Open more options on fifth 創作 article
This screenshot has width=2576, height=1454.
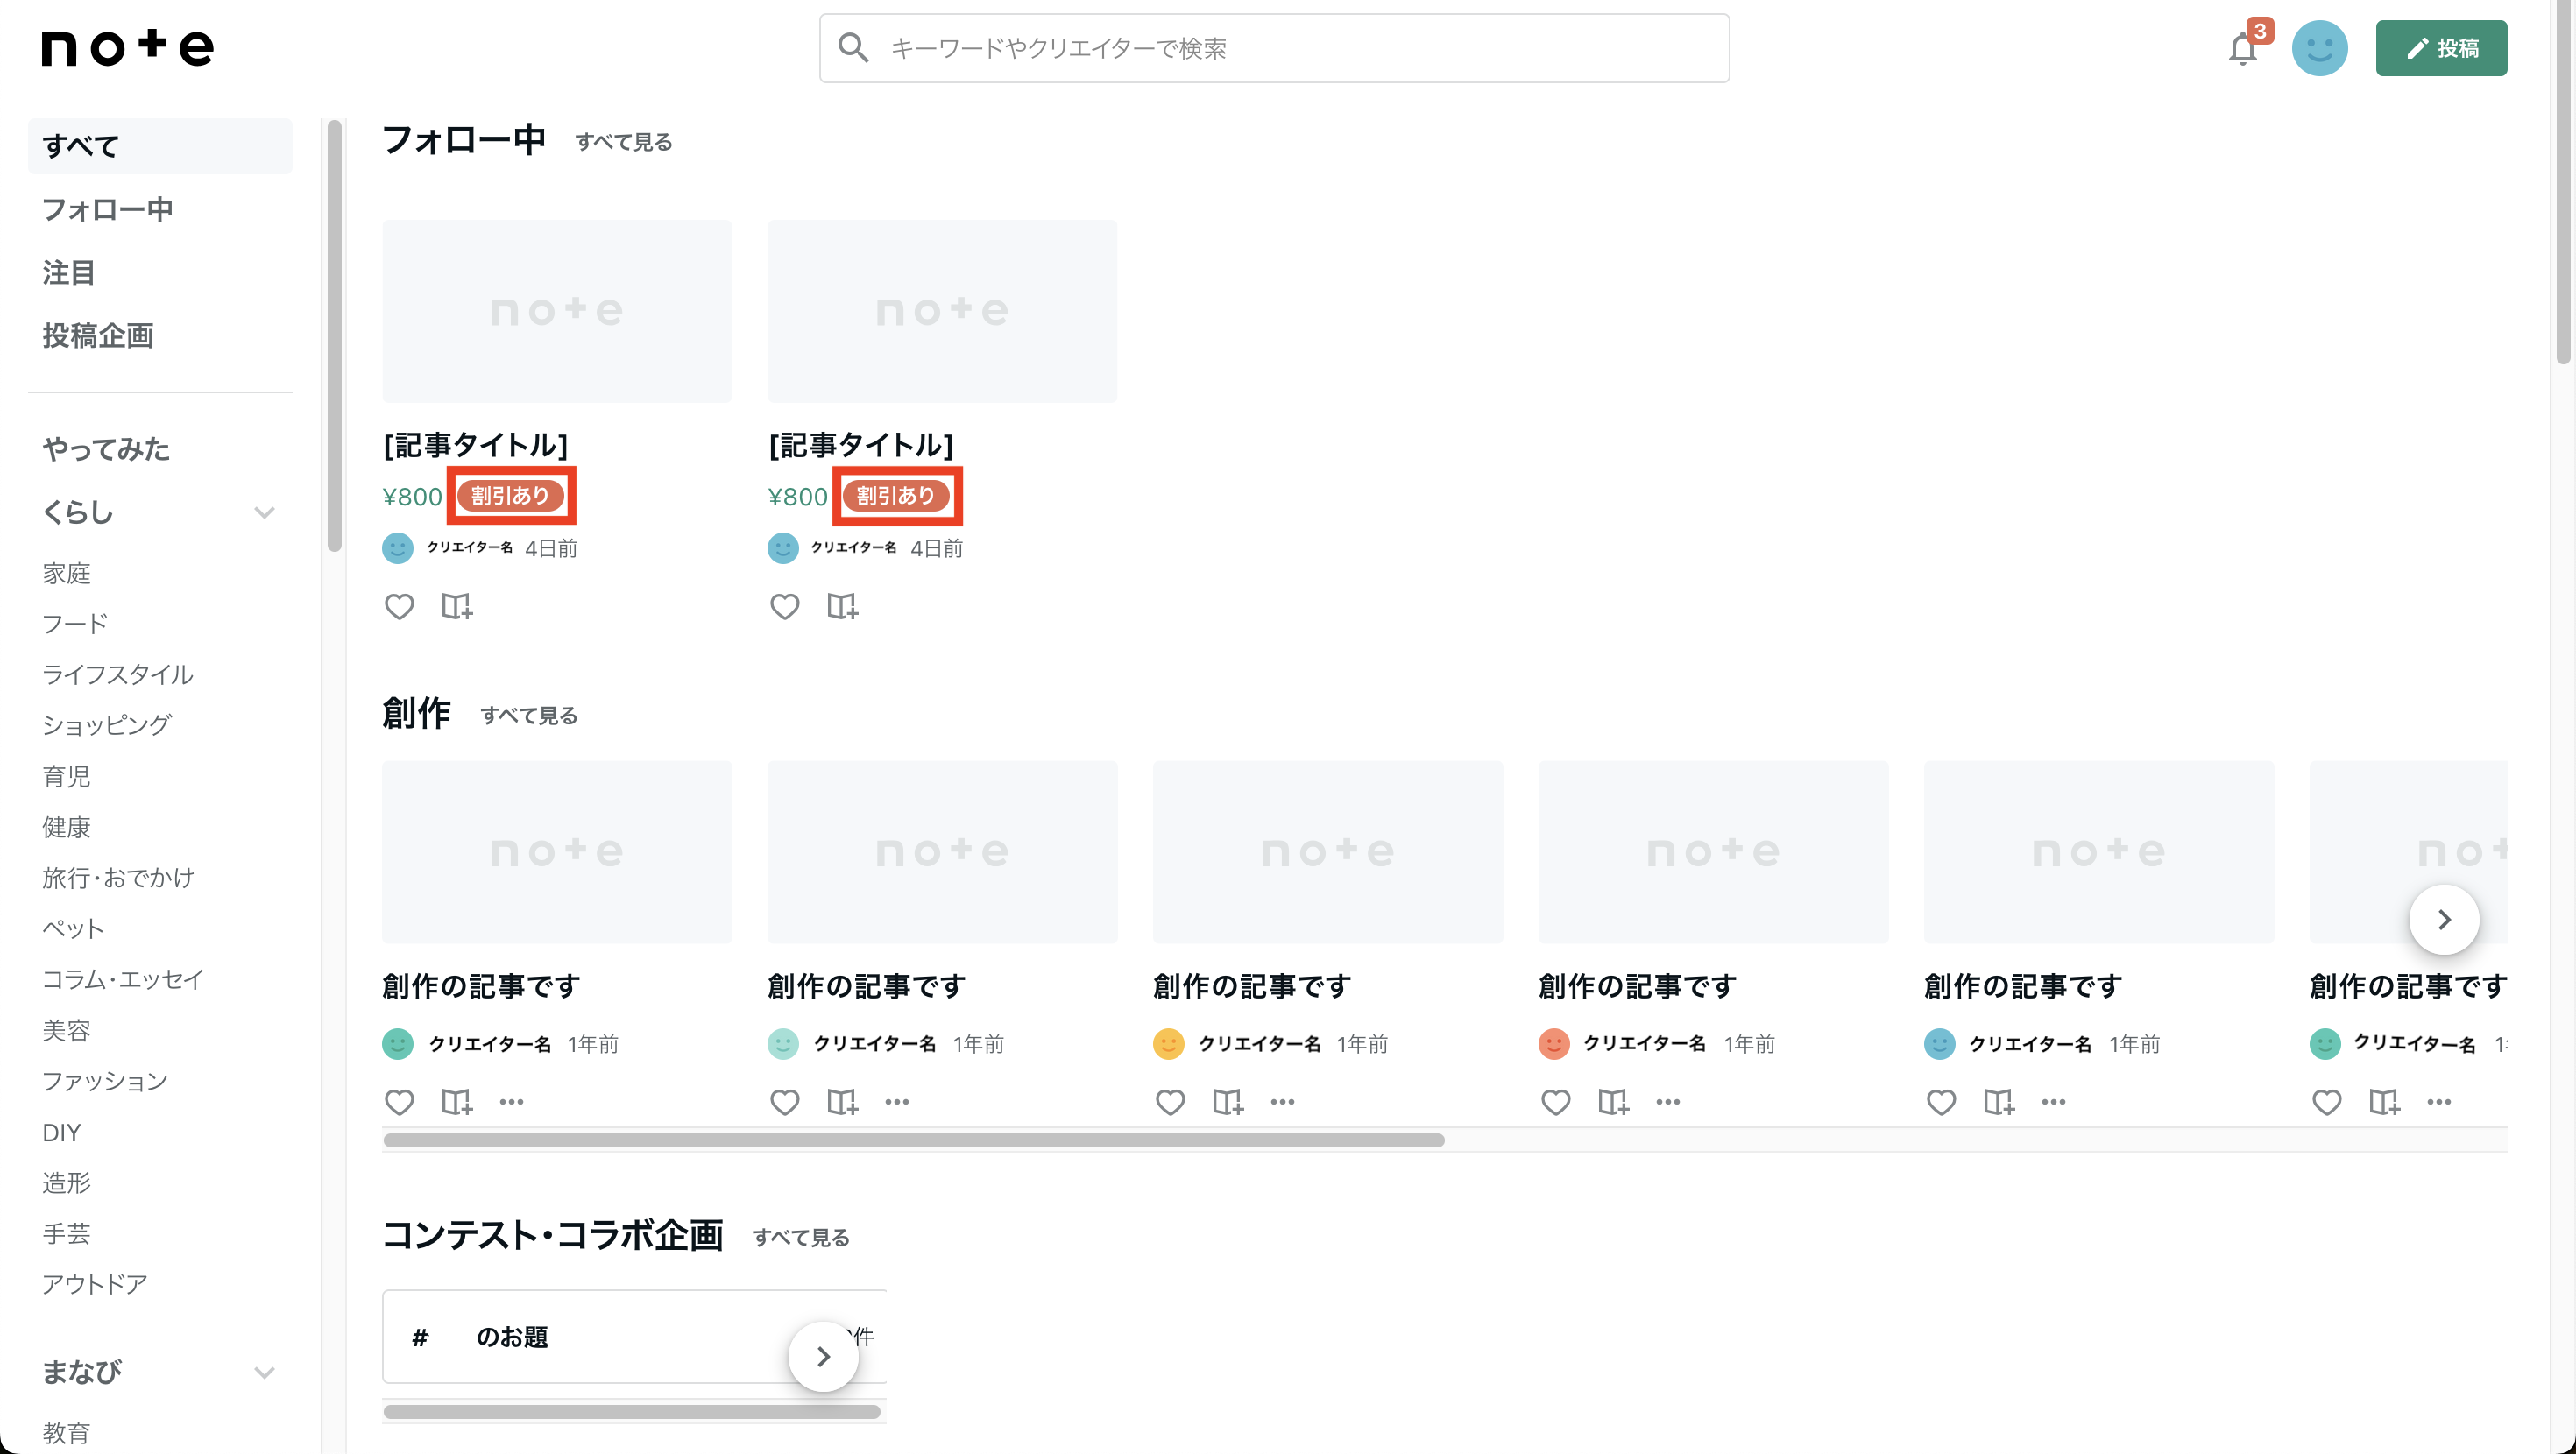point(2053,1102)
